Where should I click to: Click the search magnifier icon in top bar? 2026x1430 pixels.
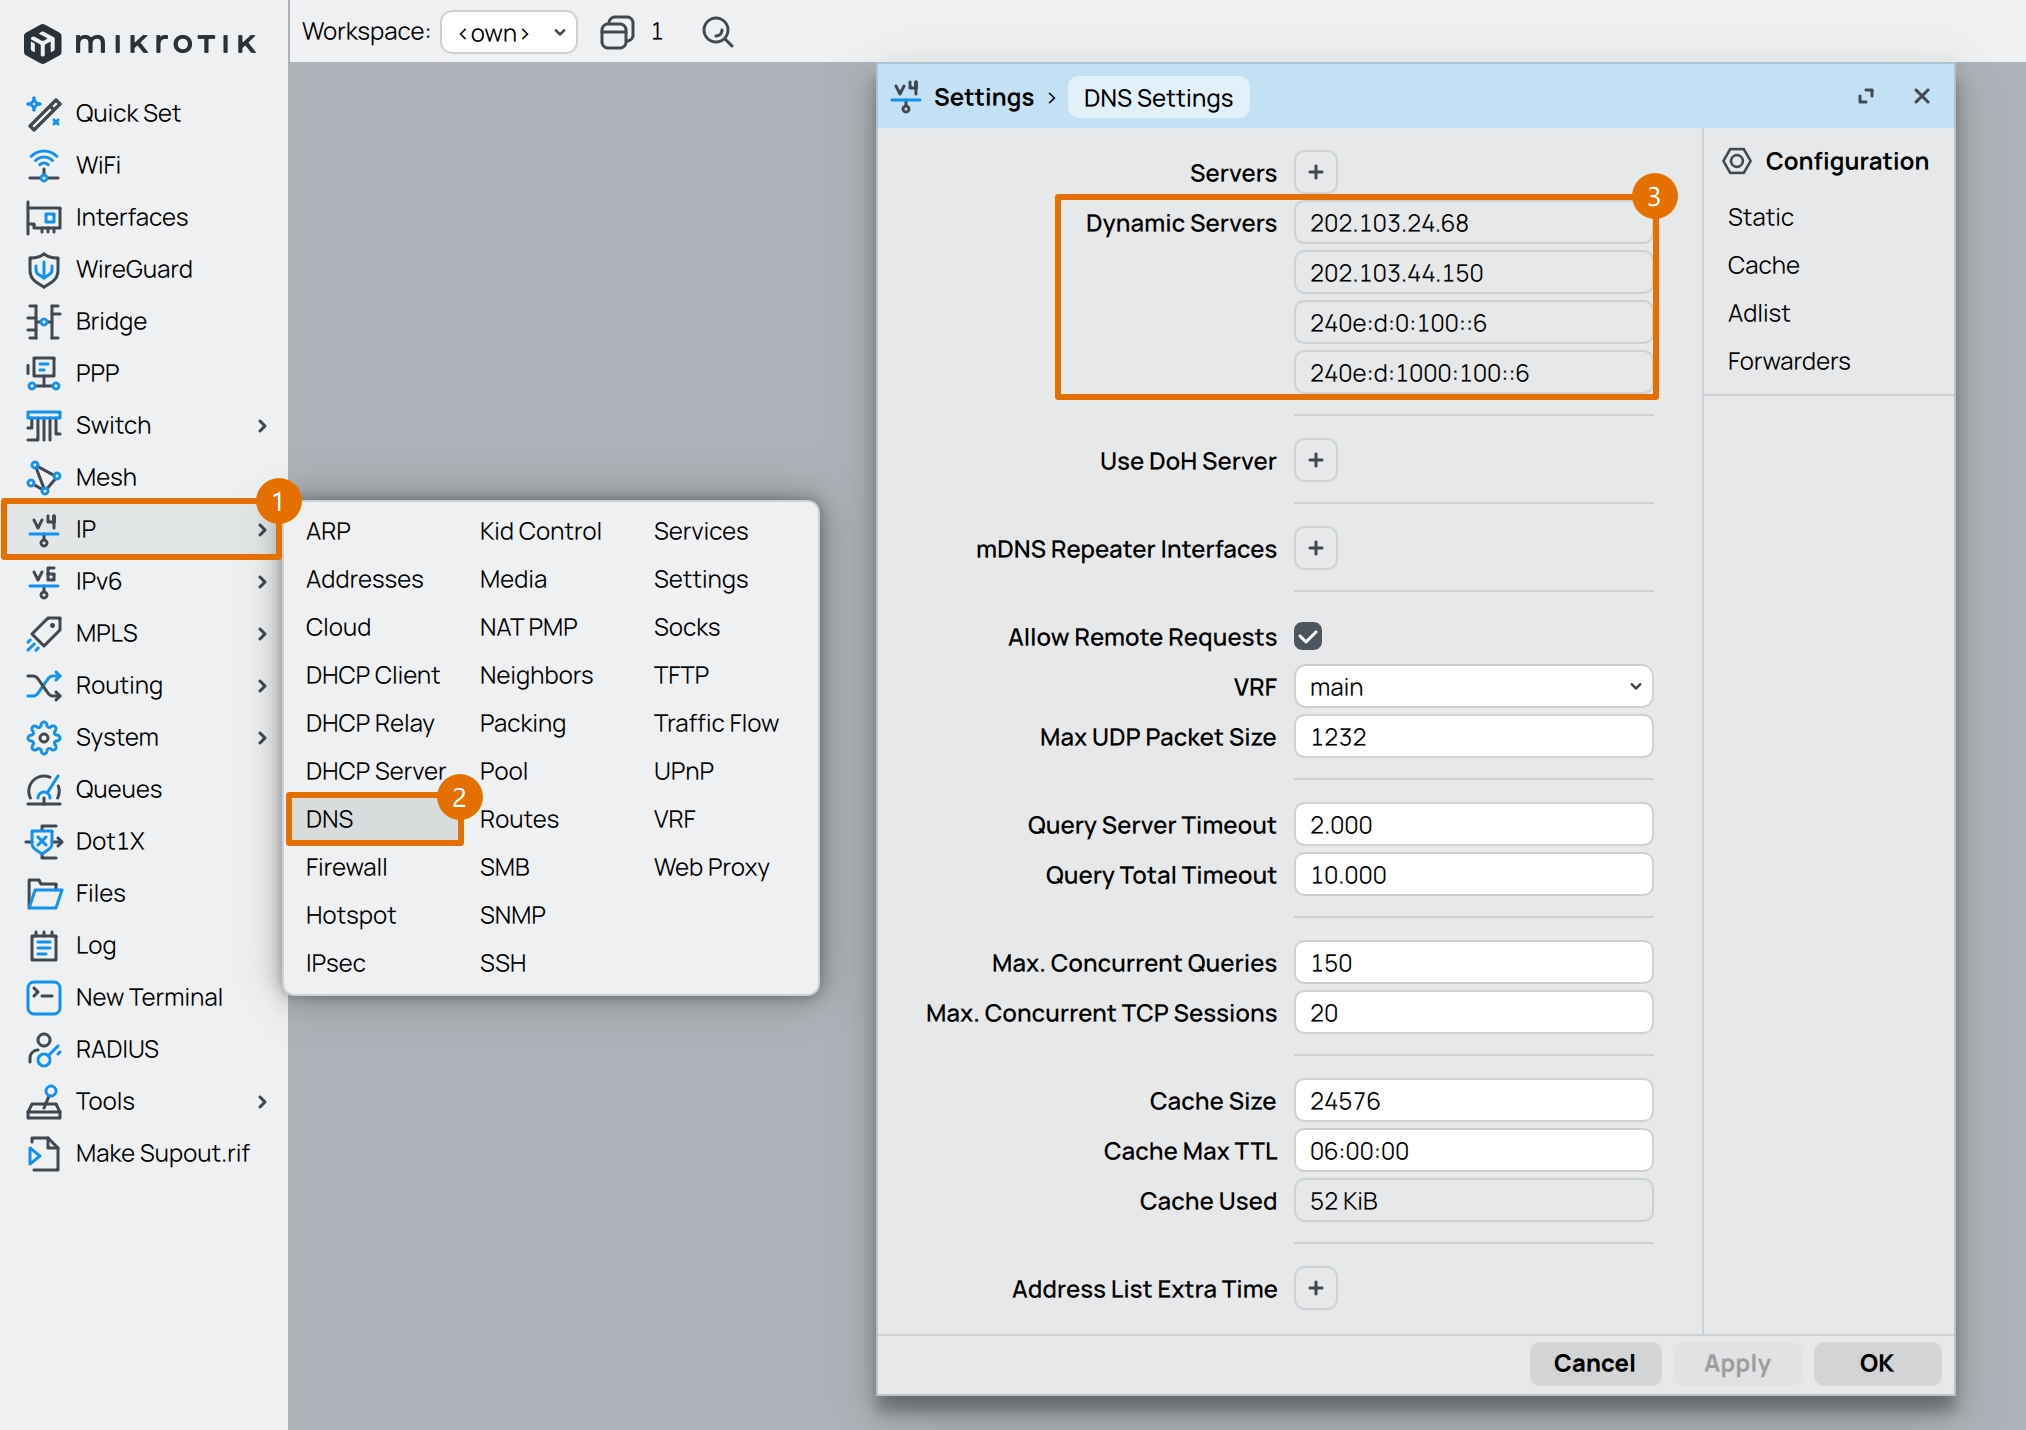coord(717,32)
